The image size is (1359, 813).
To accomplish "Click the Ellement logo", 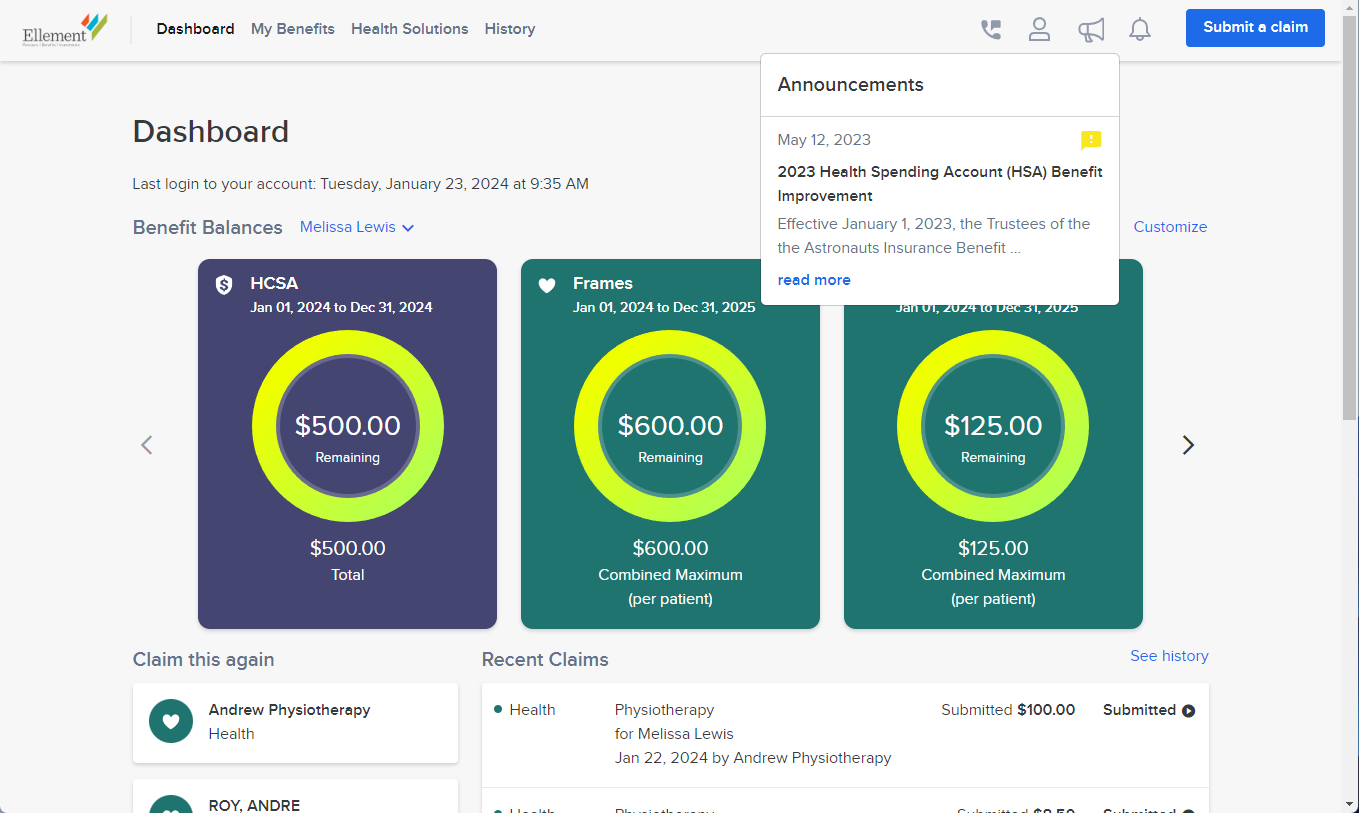I will [x=64, y=29].
